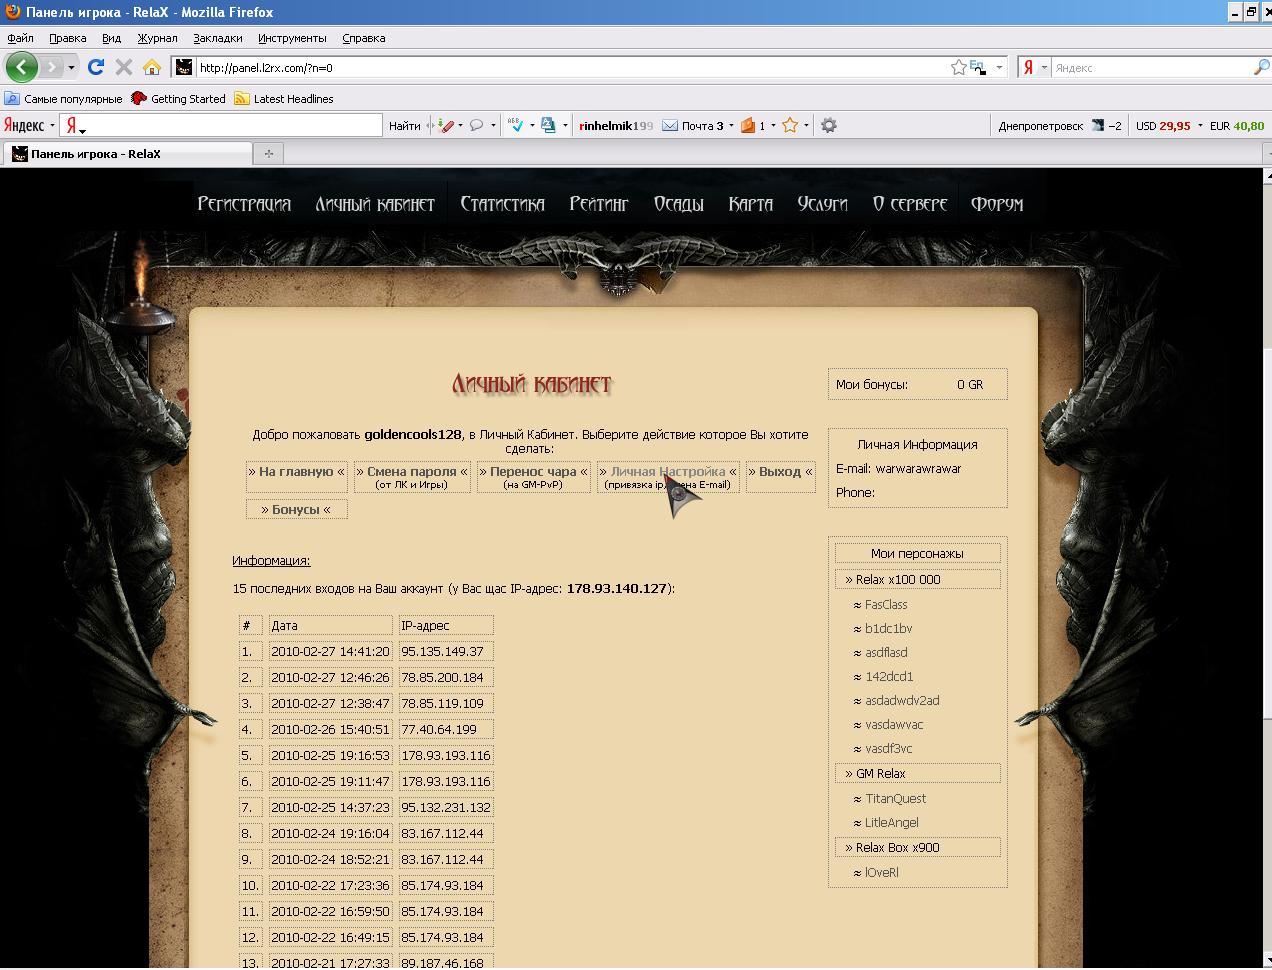Go to the Home page icon
The width and height of the screenshot is (1272, 970).
(x=152, y=67)
